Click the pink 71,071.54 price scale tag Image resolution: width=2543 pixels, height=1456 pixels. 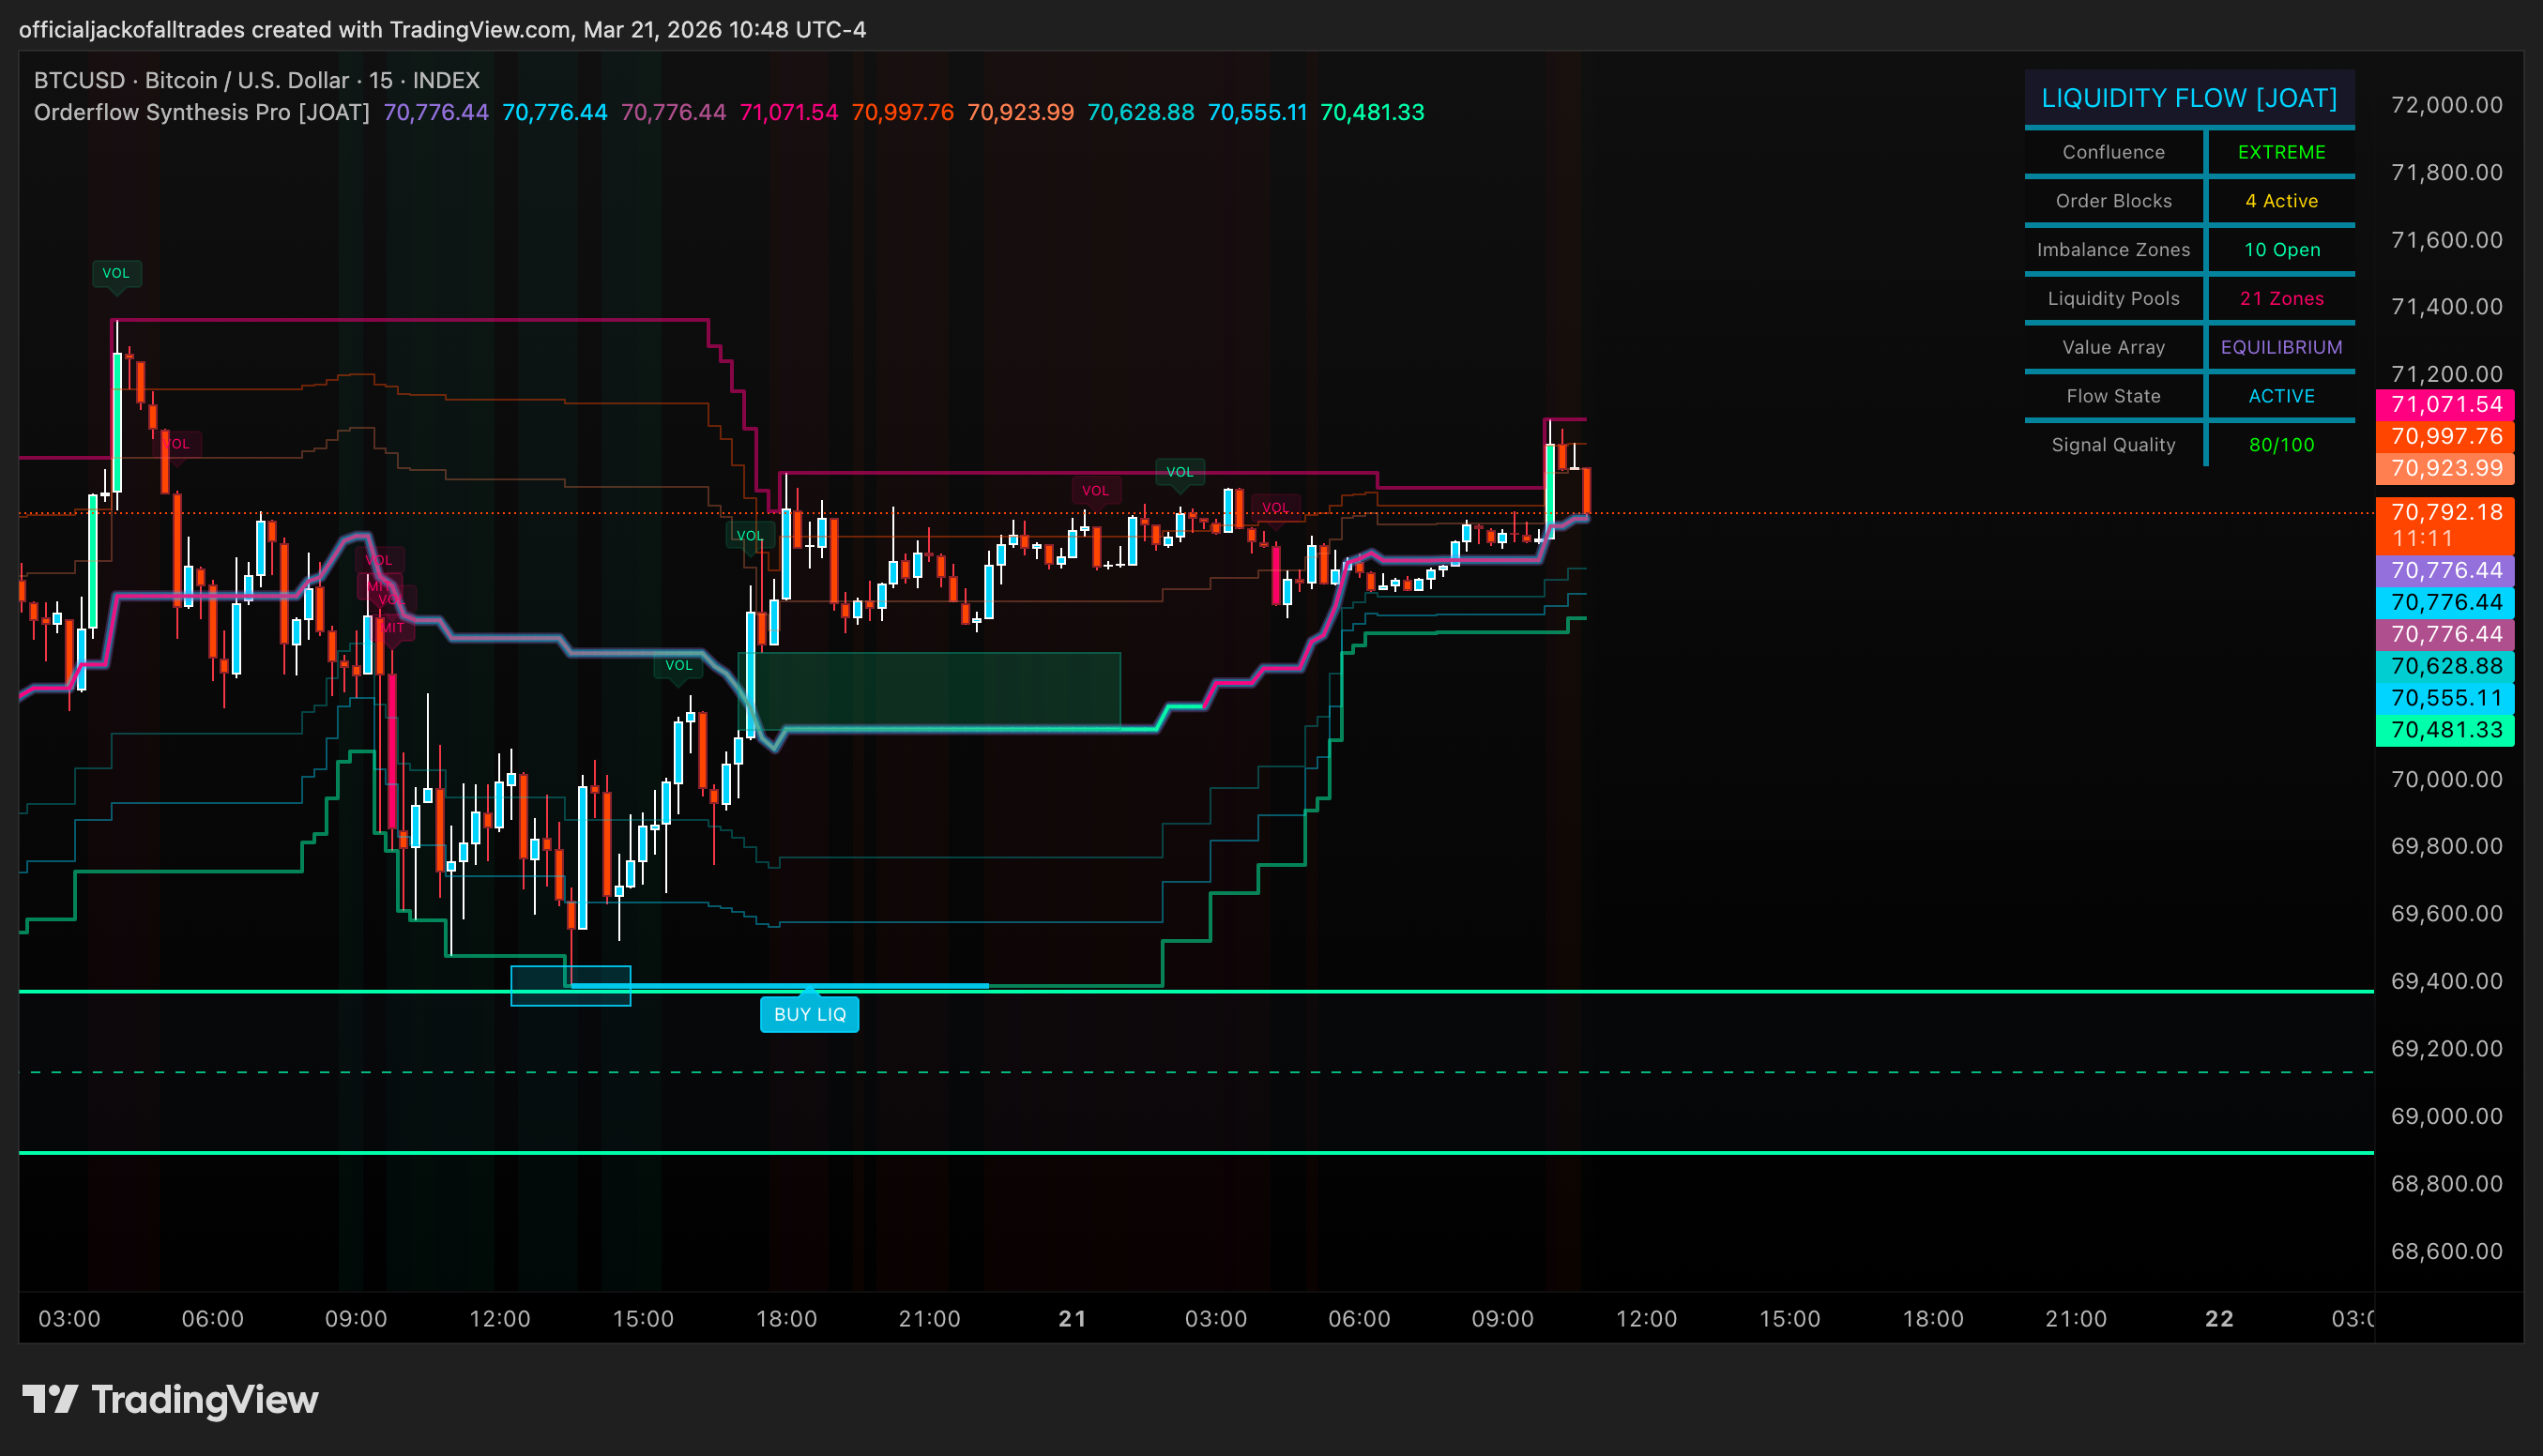coord(2445,405)
